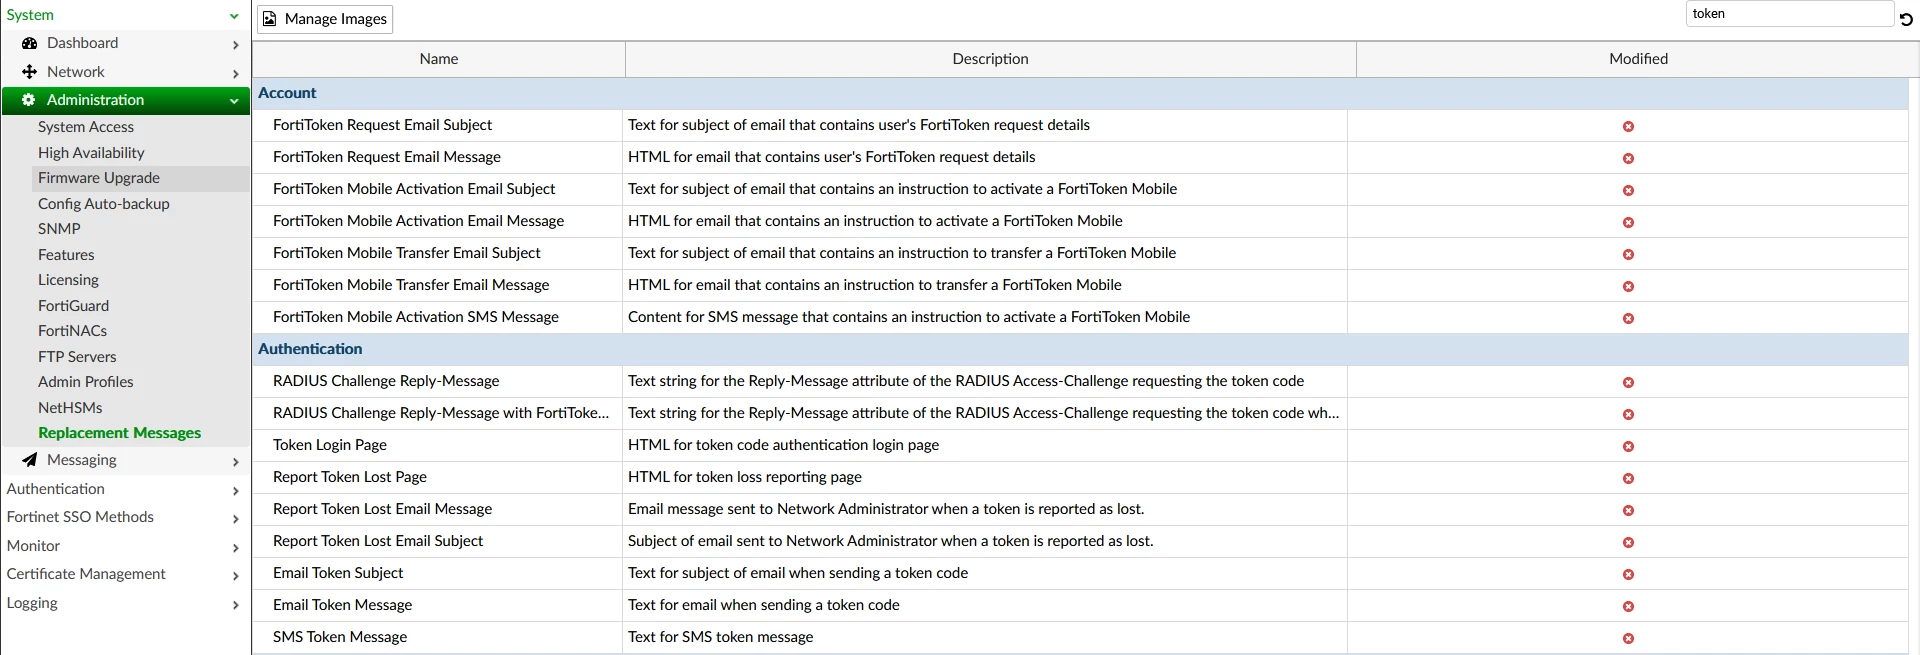Open Config Auto-backup menu item
This screenshot has width=1920, height=655.
[x=104, y=204]
